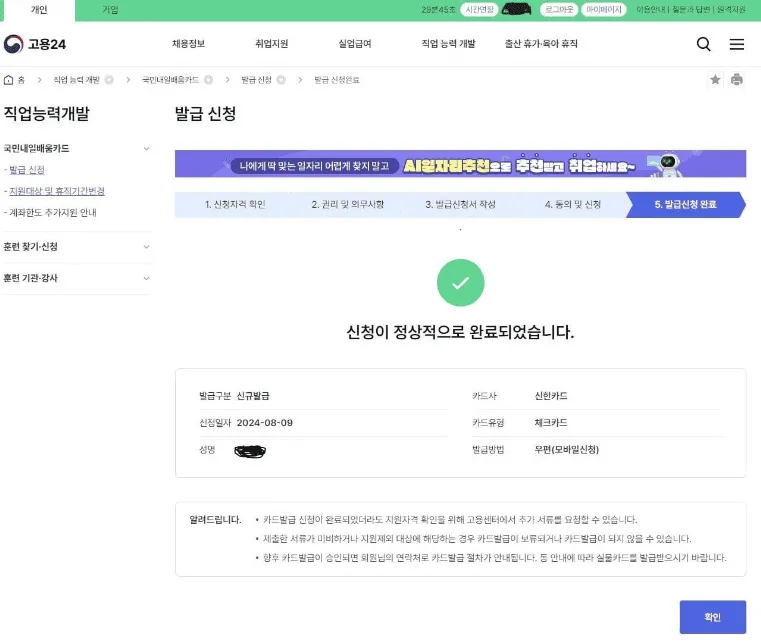Click the 홈 breadcrumb text
Viewport: 761px width, 643px height.
point(21,80)
